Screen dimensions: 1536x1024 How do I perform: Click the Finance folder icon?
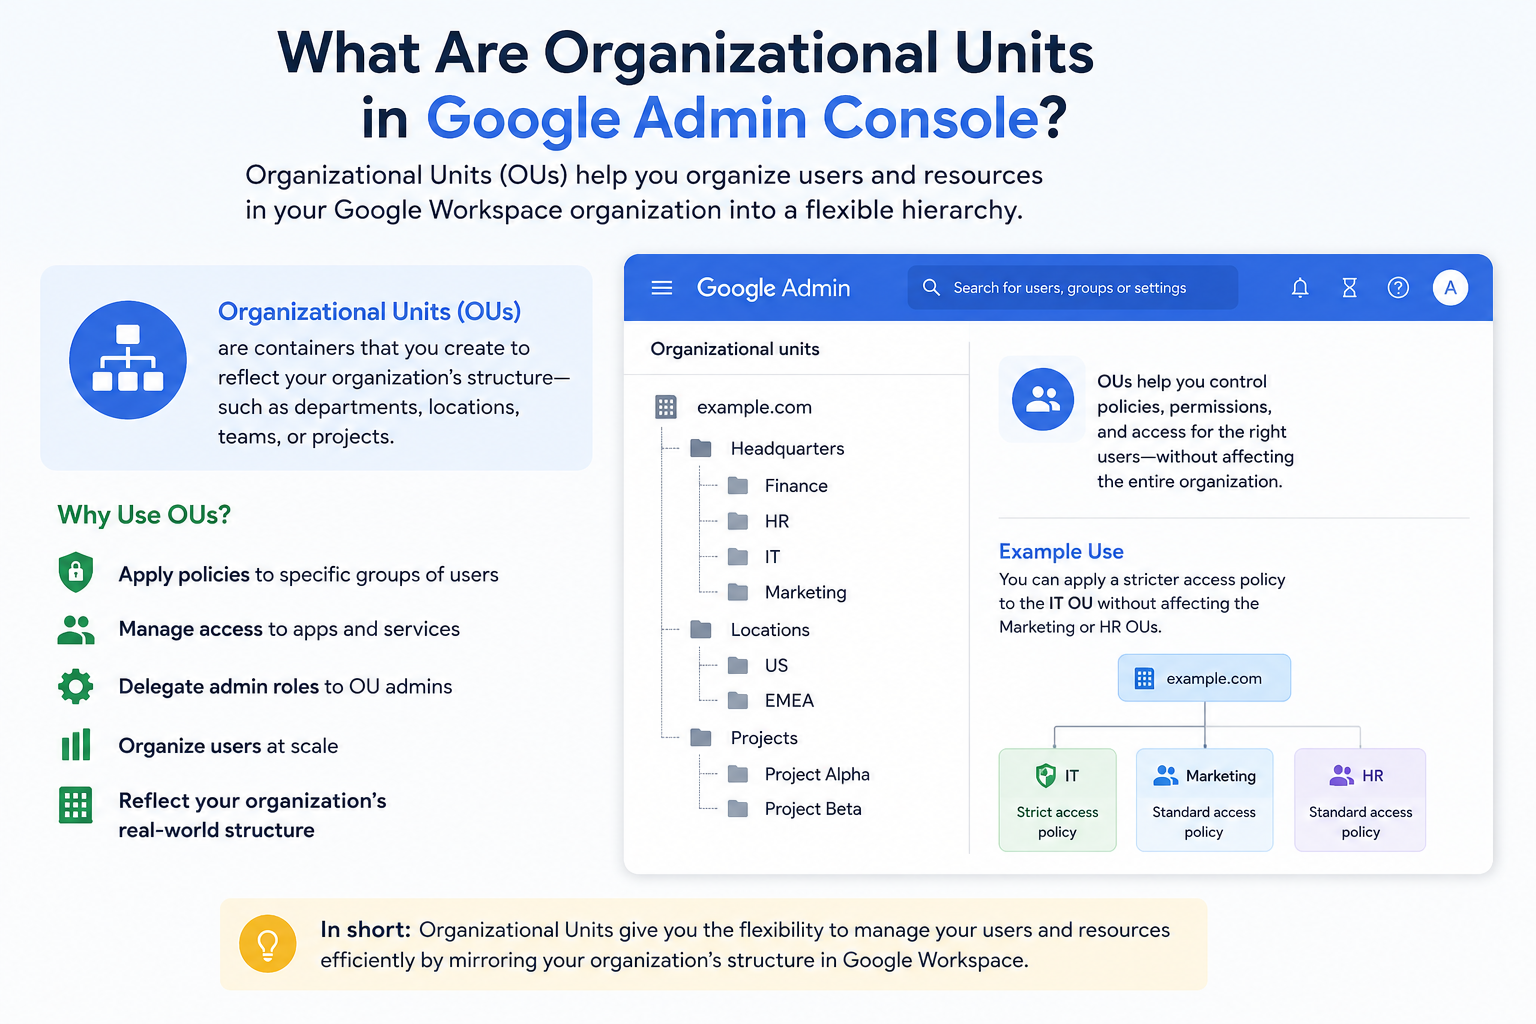738,485
